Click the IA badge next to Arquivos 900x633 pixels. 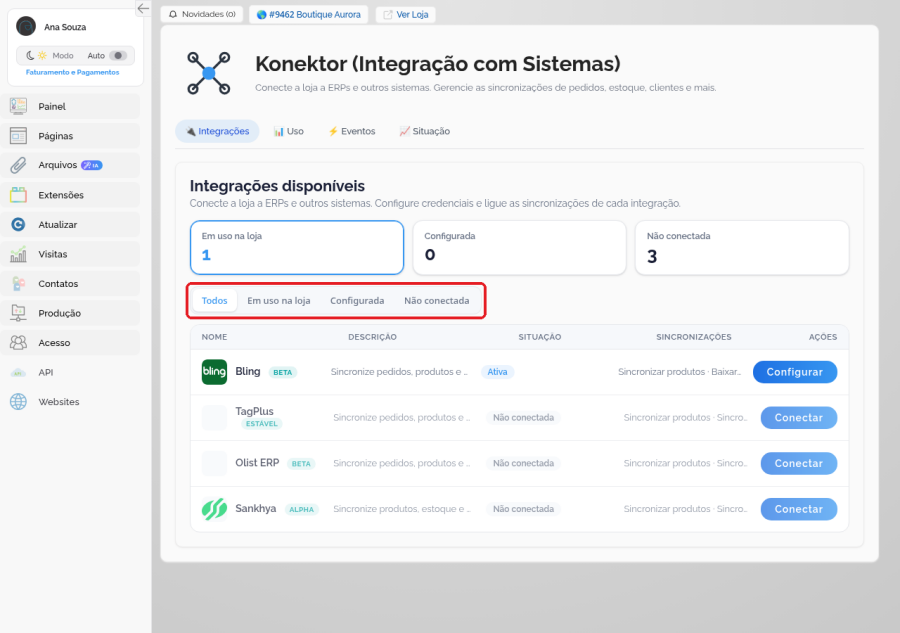point(92,165)
